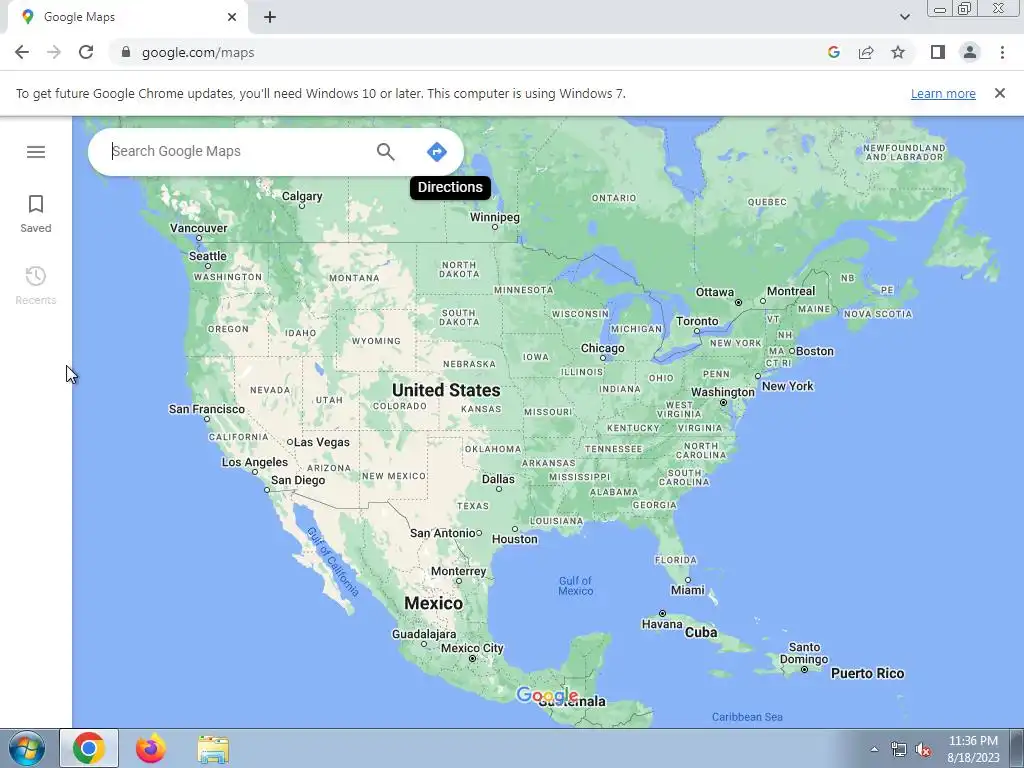This screenshot has width=1024, height=768.
Task: Click the Cuba country label
Action: 701,632
